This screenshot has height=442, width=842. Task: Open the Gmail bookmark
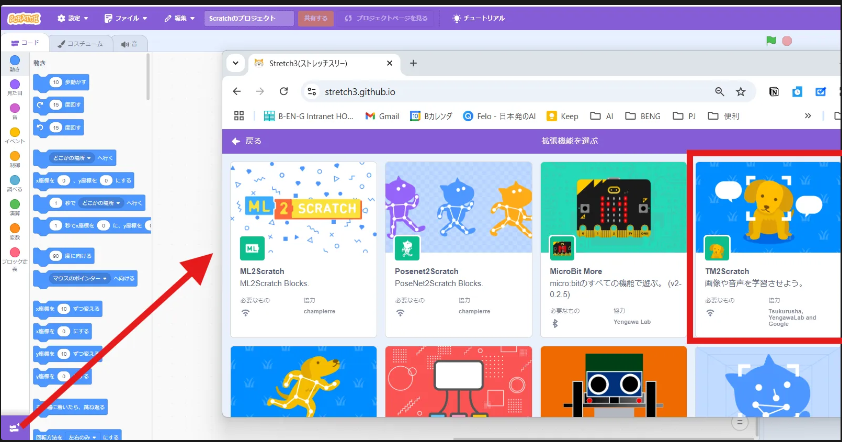point(382,116)
